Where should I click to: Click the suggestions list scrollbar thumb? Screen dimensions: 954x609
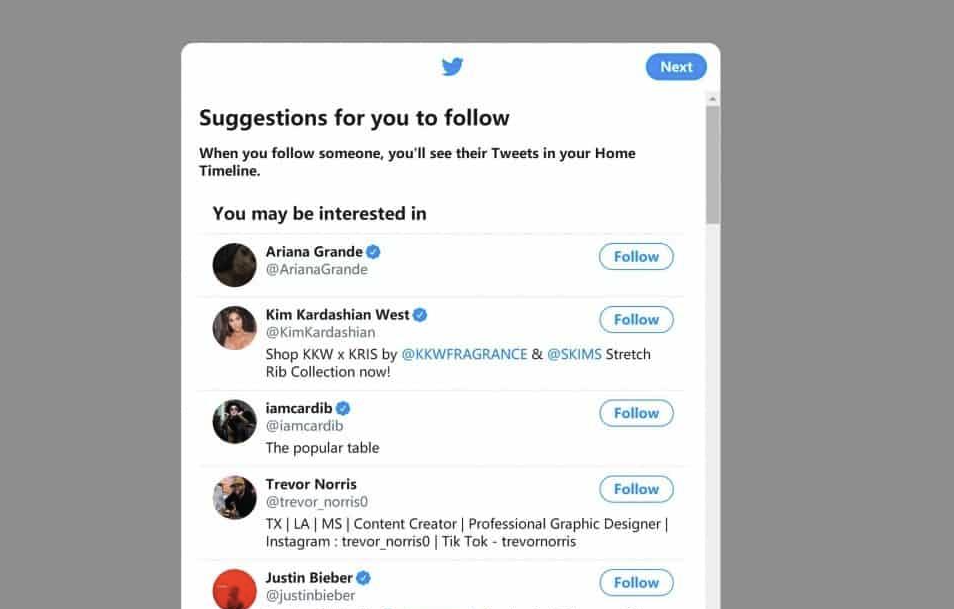pos(713,165)
